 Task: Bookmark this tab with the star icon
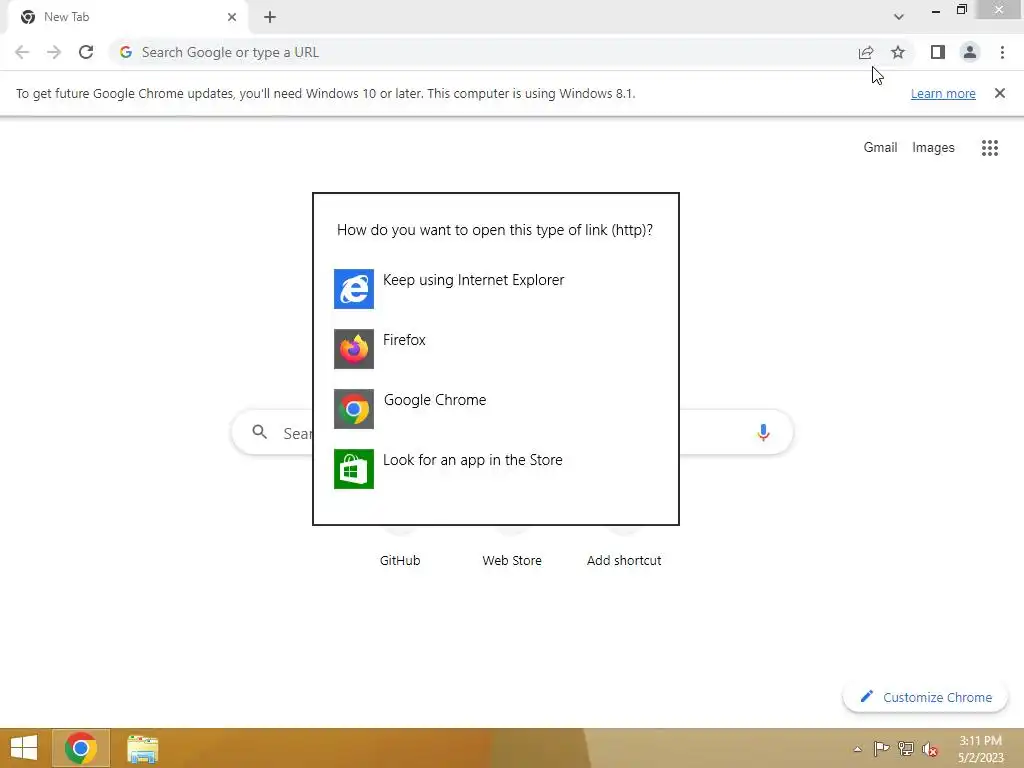(x=898, y=52)
